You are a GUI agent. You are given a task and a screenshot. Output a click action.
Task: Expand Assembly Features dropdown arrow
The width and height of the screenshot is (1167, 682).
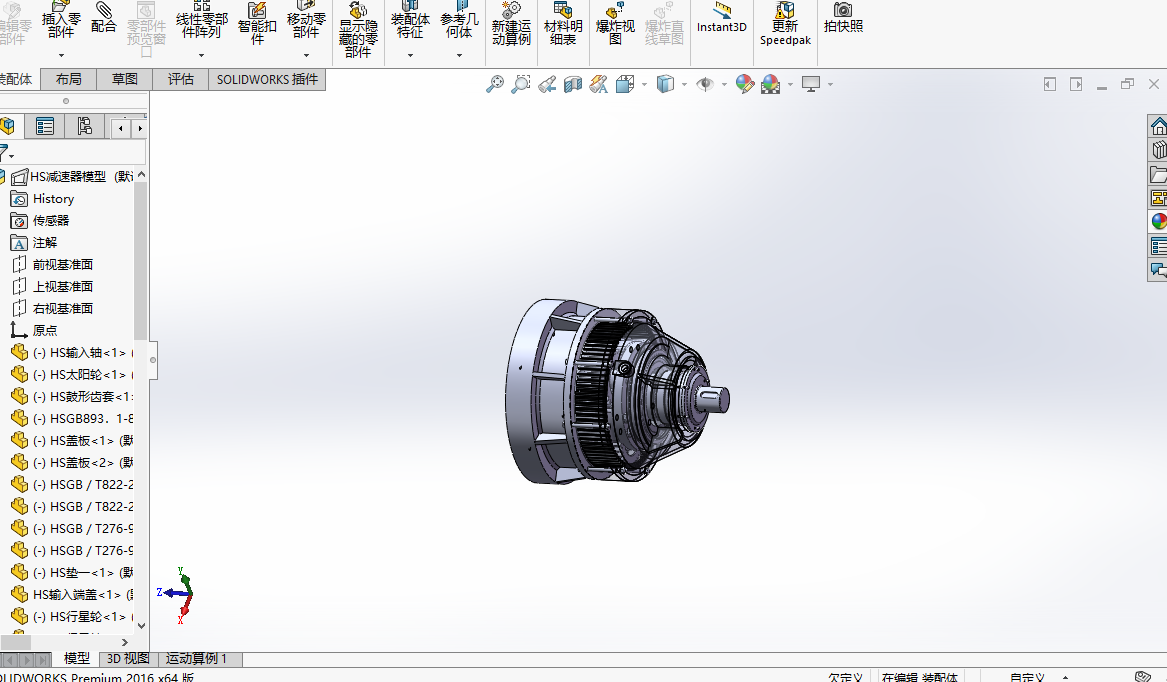pyautogui.click(x=410, y=55)
